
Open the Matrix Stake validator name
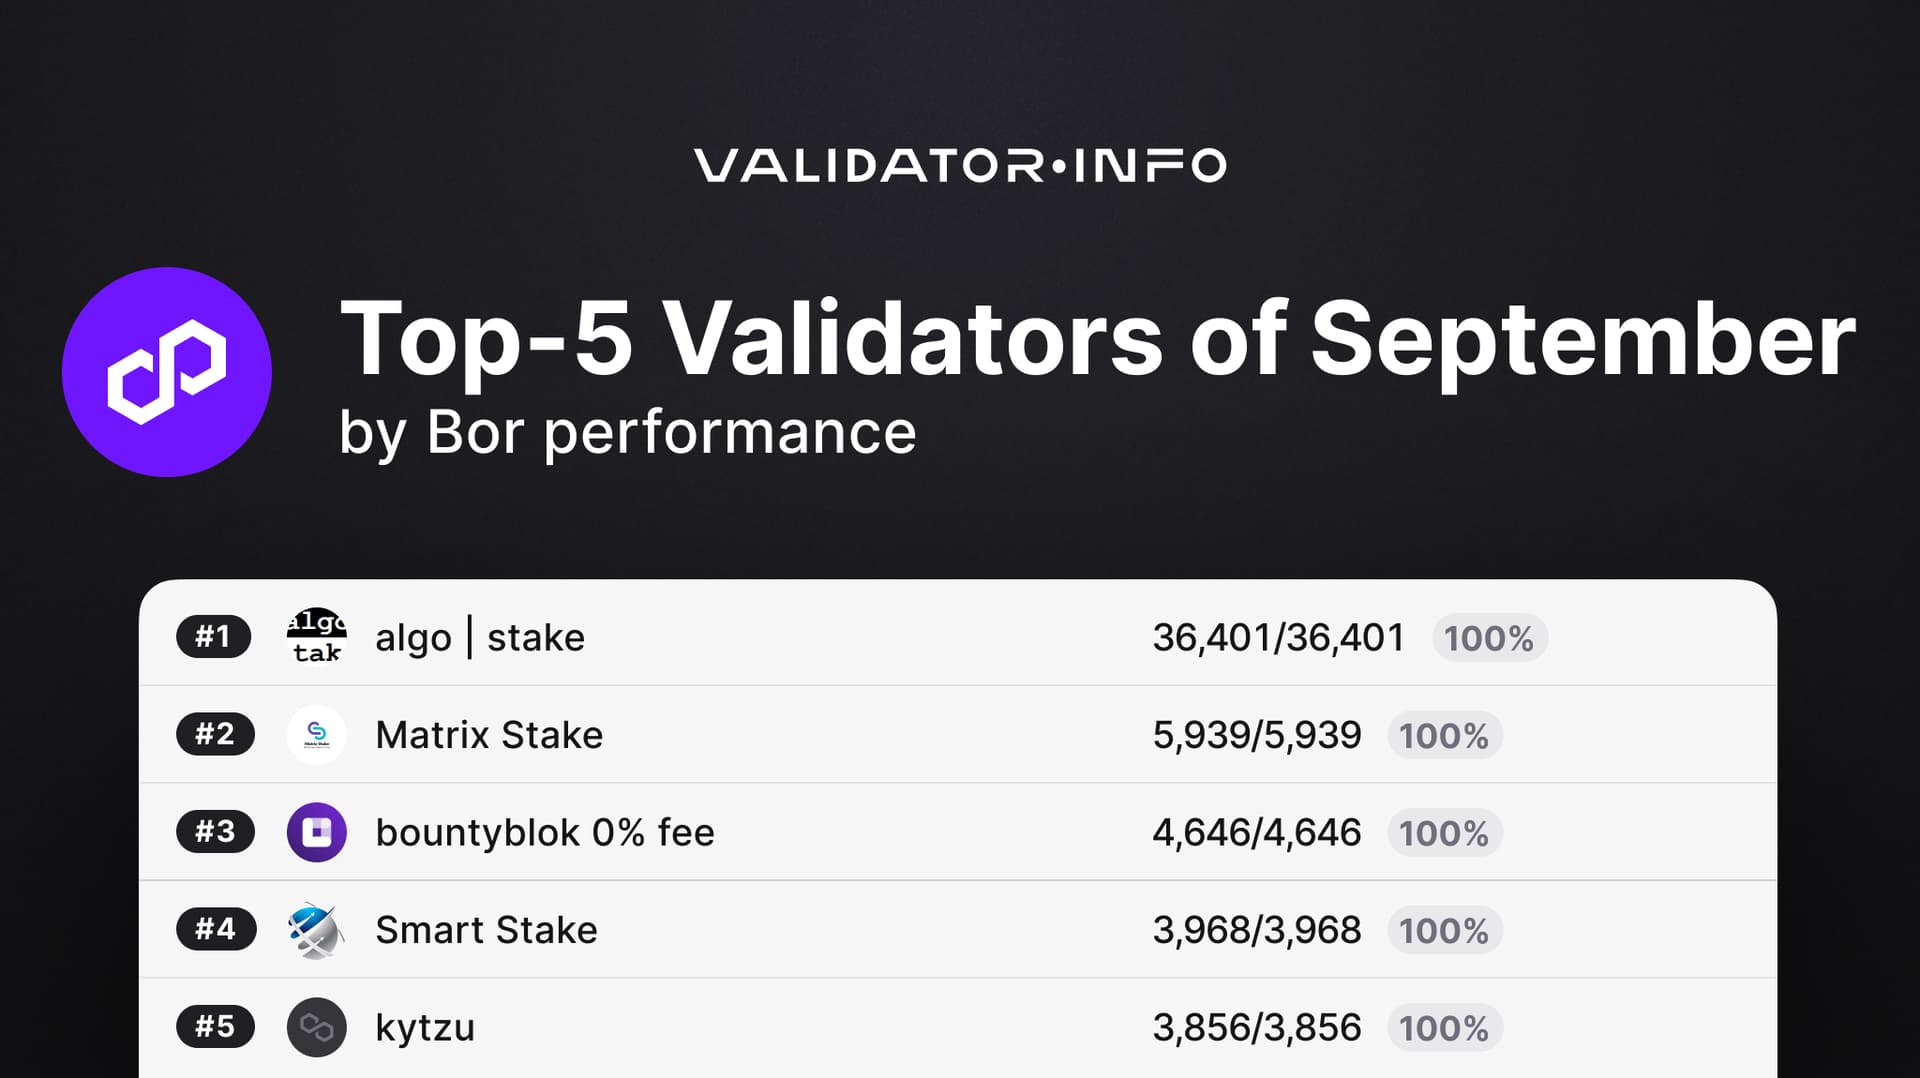click(489, 735)
